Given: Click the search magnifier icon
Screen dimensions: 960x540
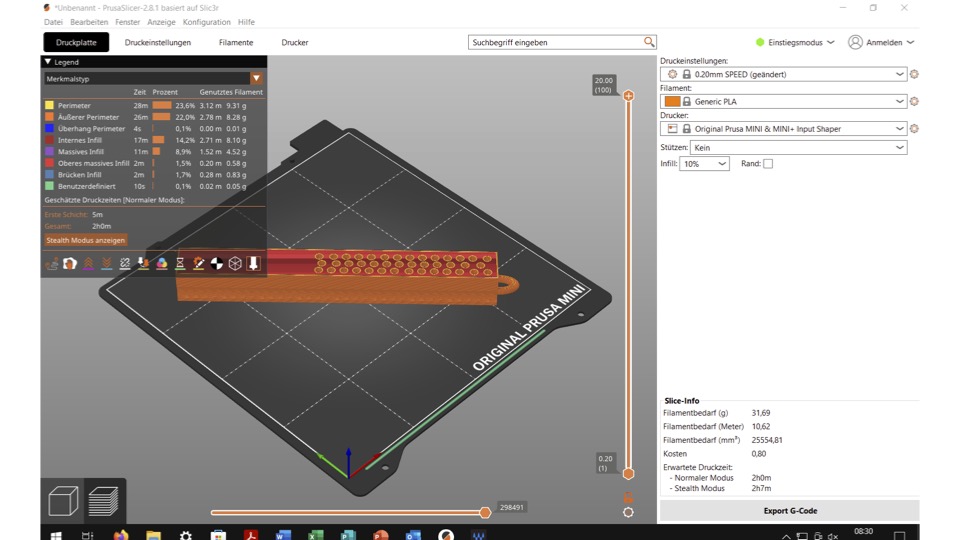Looking at the screenshot, I should [649, 42].
